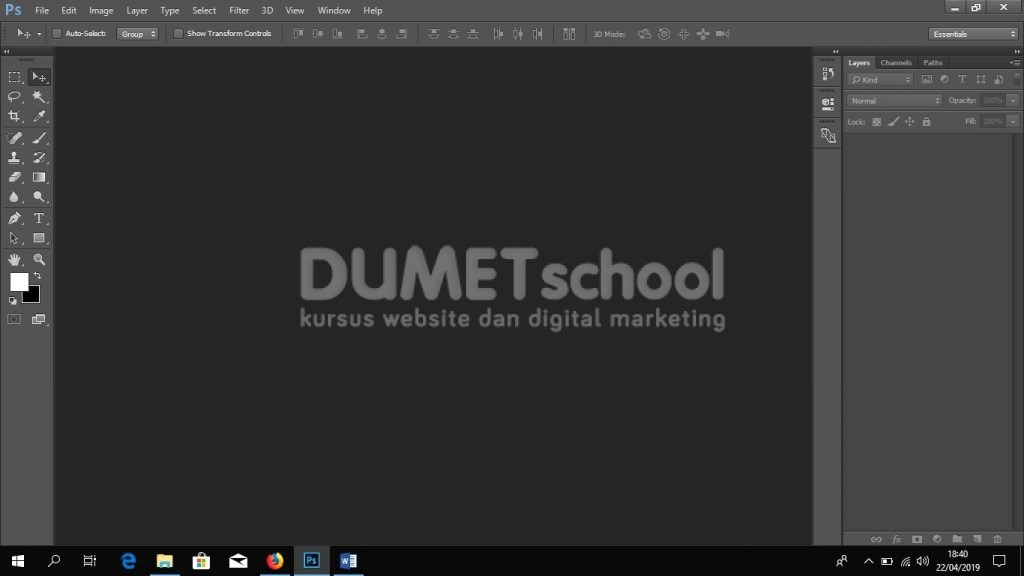
Task: Select the Horizontal Type tool
Action: tap(39, 218)
